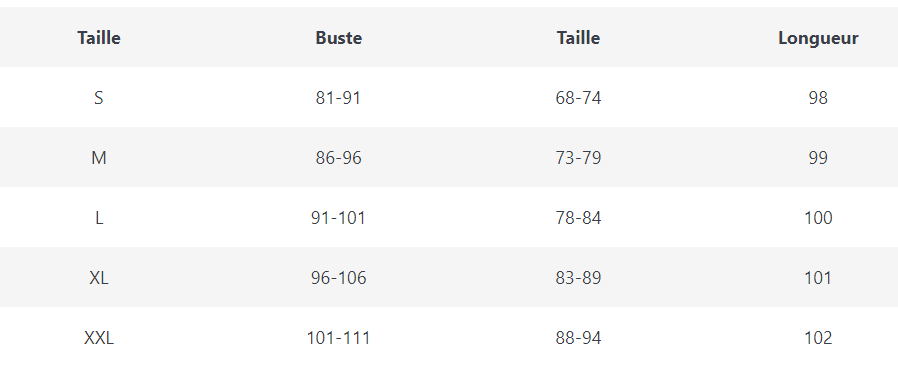Click length value 102
Viewport: 898px width, 373px height.
[x=818, y=338]
